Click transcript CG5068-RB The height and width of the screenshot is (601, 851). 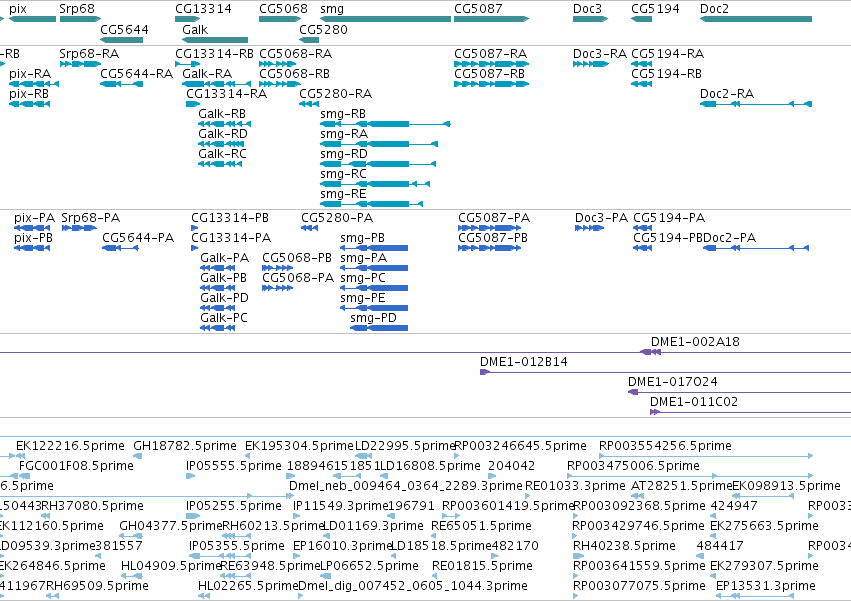point(278,84)
